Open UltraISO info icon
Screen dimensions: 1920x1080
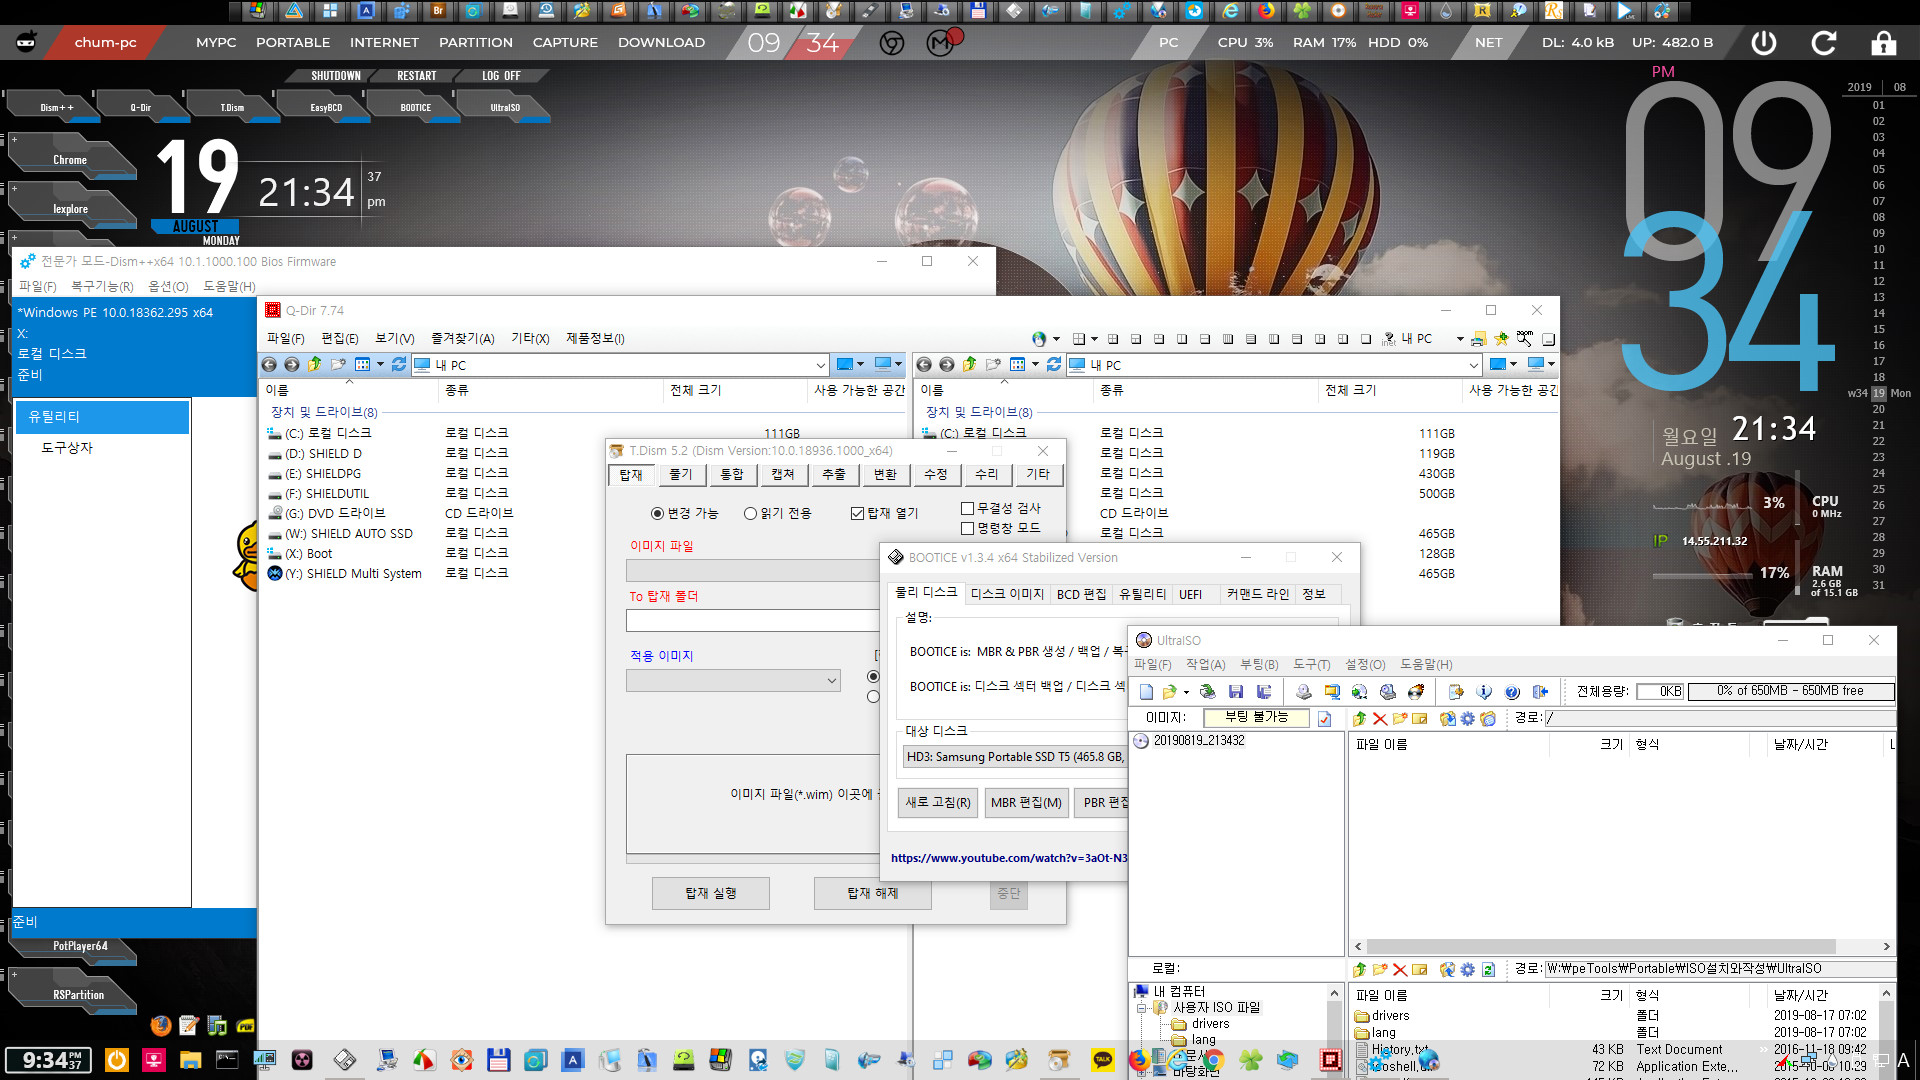[1484, 692]
